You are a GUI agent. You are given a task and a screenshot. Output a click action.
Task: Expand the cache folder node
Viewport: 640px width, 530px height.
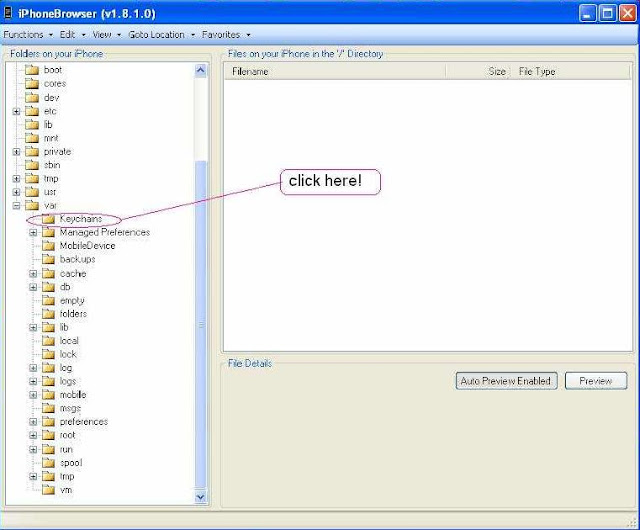[x=33, y=274]
